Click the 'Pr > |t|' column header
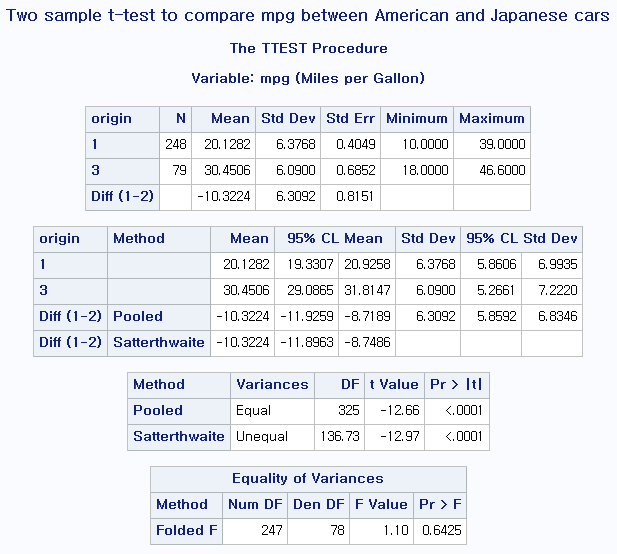617x554 pixels. pos(456,384)
